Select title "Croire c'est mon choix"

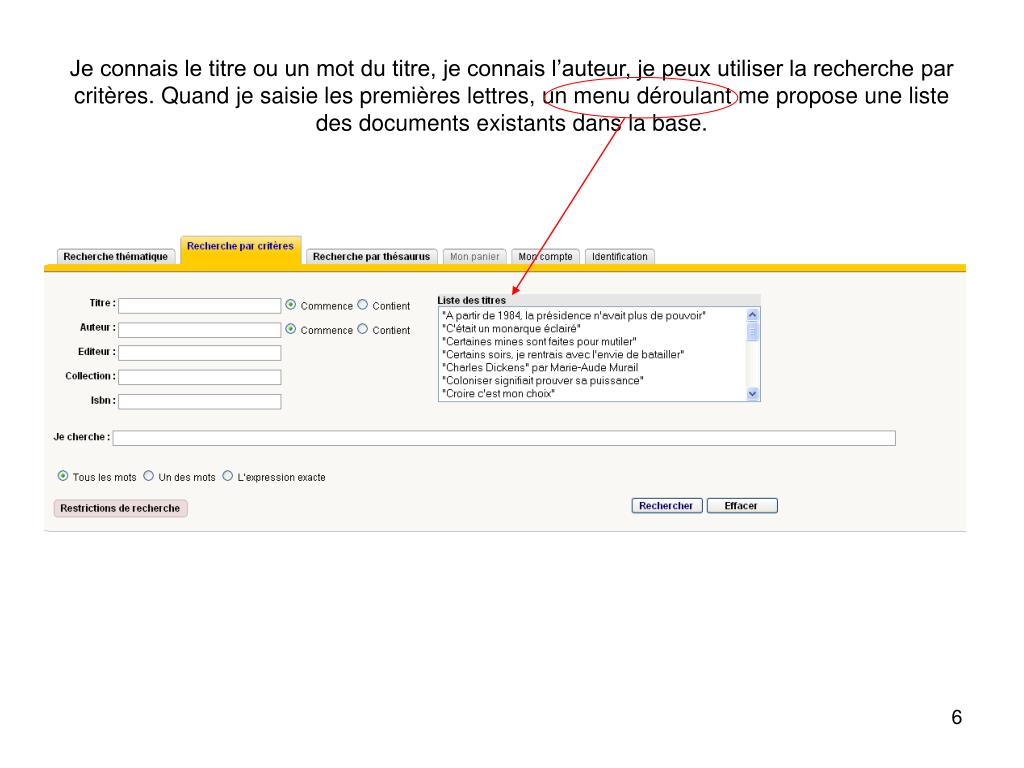[498, 394]
